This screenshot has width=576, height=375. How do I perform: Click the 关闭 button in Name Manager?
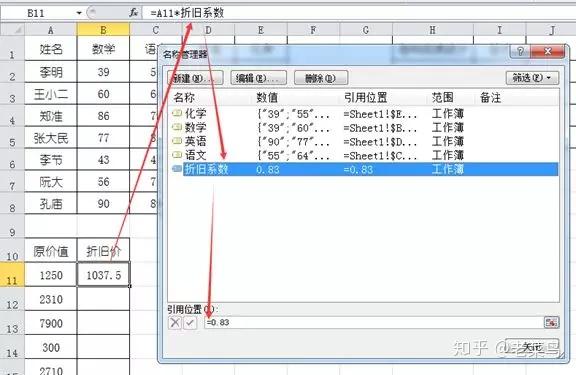pyautogui.click(x=532, y=346)
